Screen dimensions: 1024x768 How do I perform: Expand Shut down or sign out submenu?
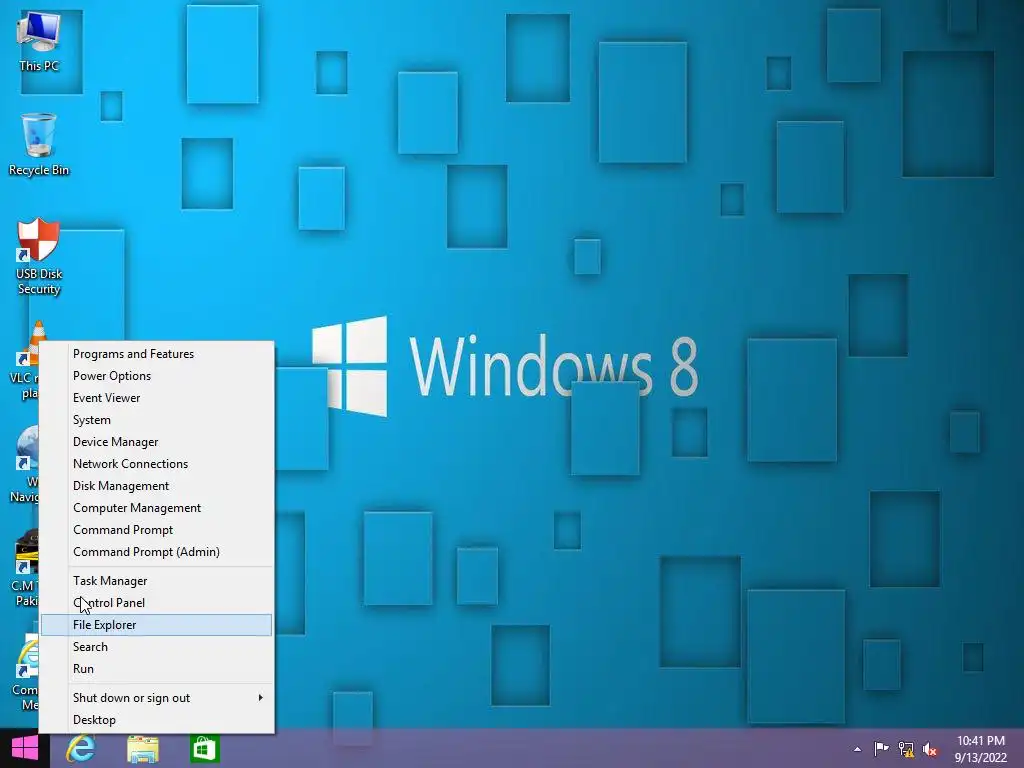(x=157, y=698)
